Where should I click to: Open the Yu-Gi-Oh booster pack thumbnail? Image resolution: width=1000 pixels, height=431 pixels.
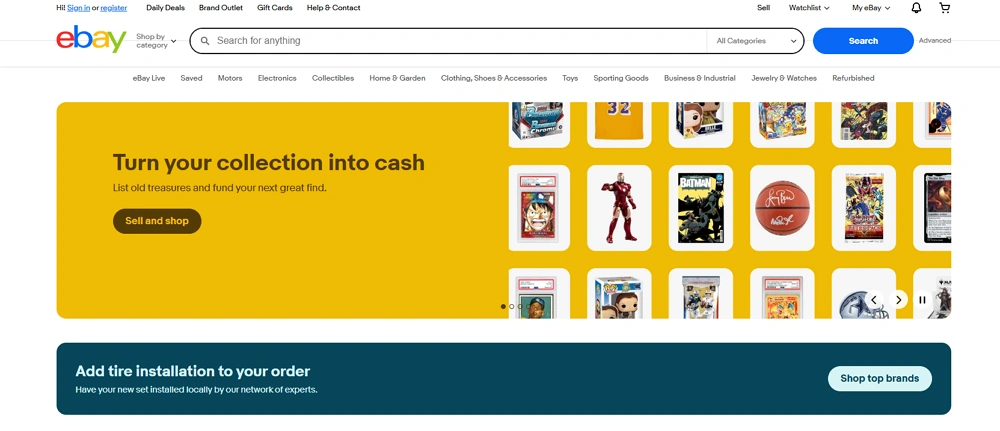[864, 208]
